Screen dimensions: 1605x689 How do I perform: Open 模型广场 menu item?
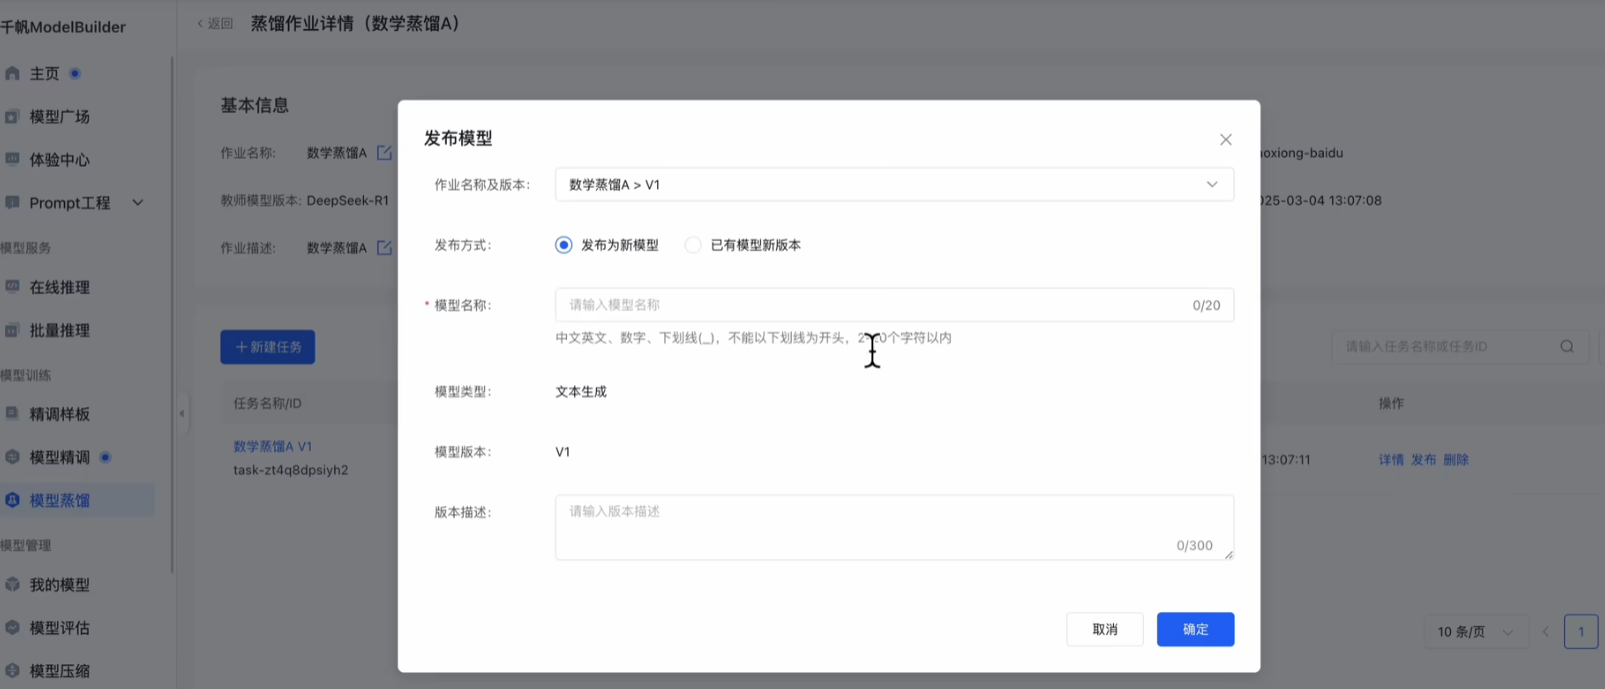click(60, 117)
